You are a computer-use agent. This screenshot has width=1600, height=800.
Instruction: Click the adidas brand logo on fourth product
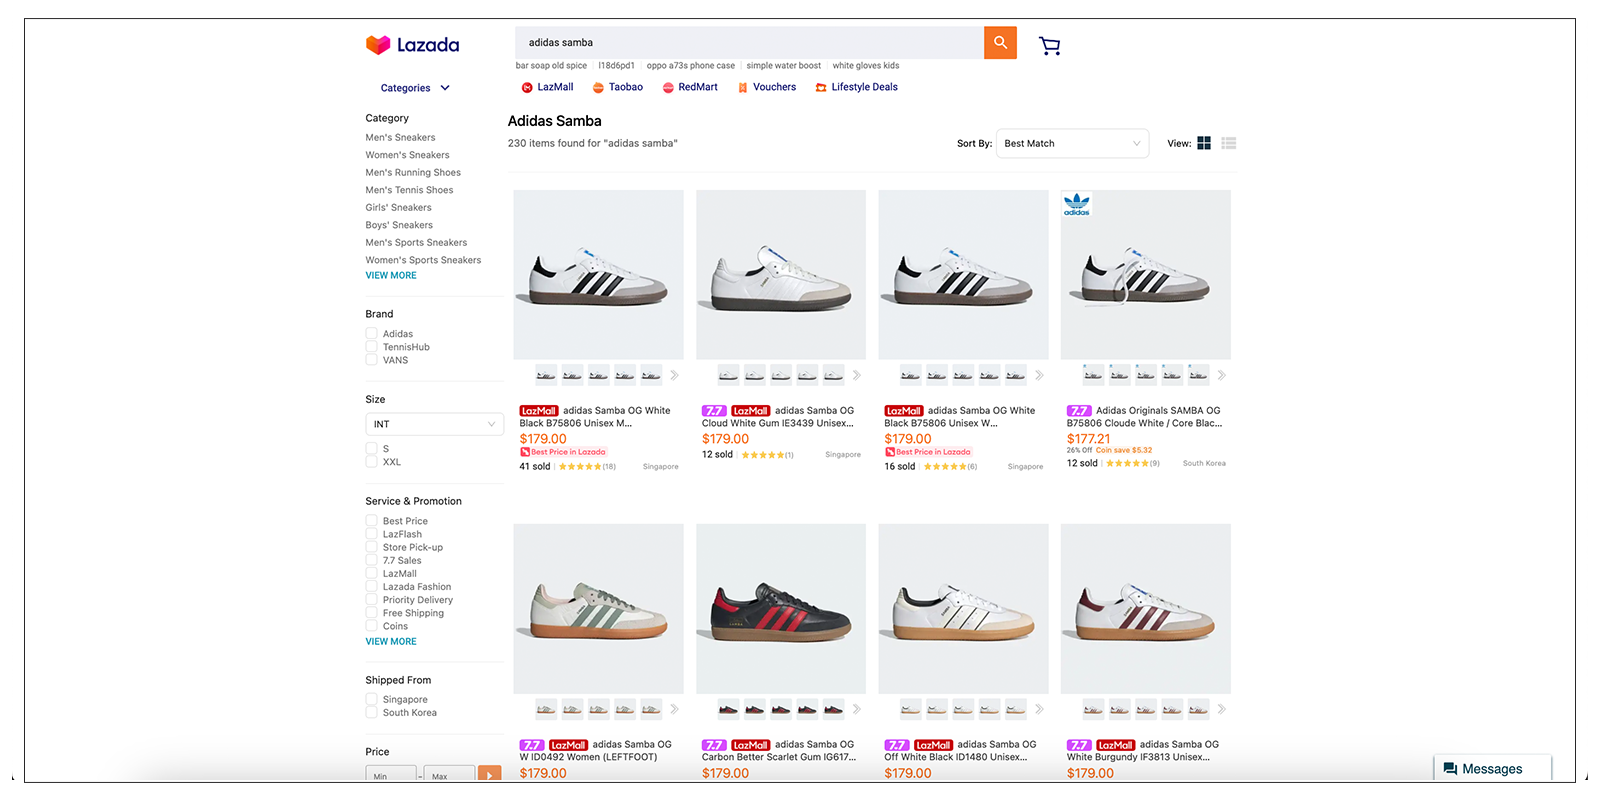(1077, 204)
